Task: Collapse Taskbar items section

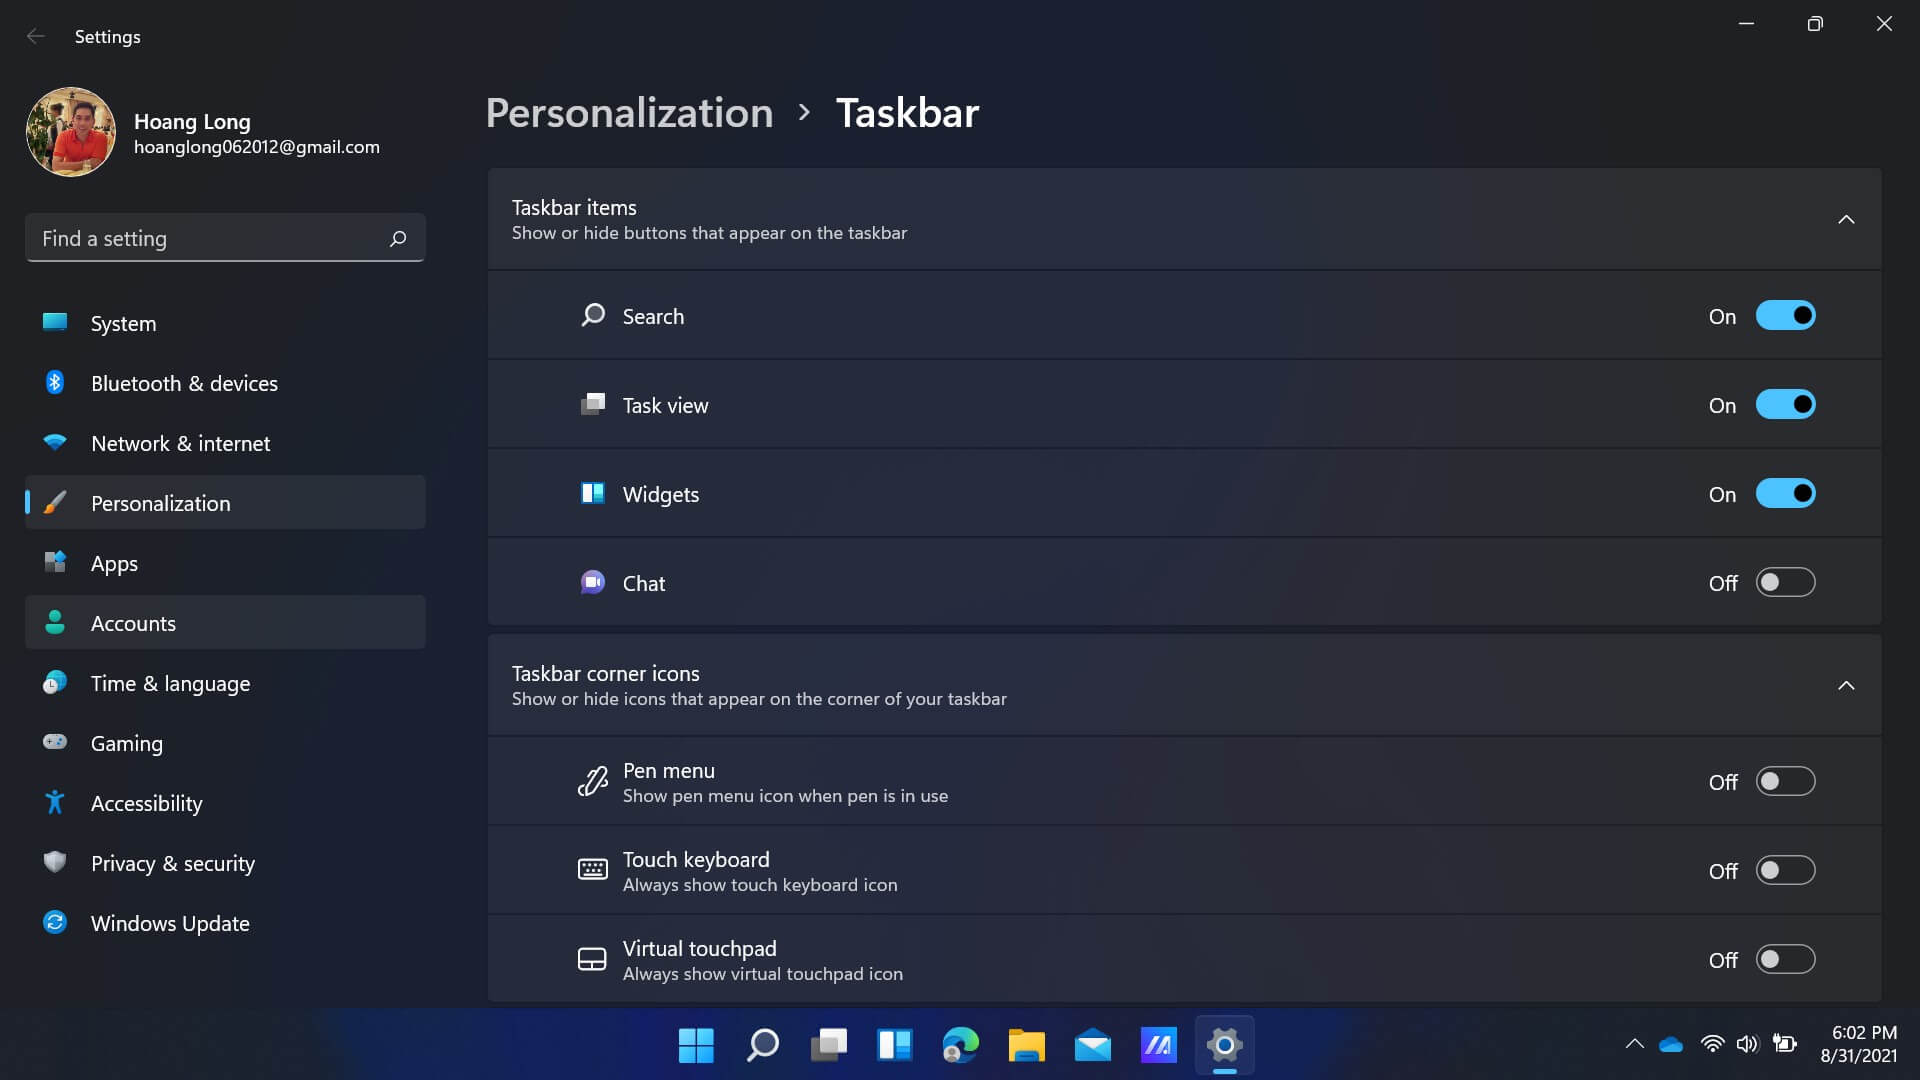Action: tap(1846, 219)
